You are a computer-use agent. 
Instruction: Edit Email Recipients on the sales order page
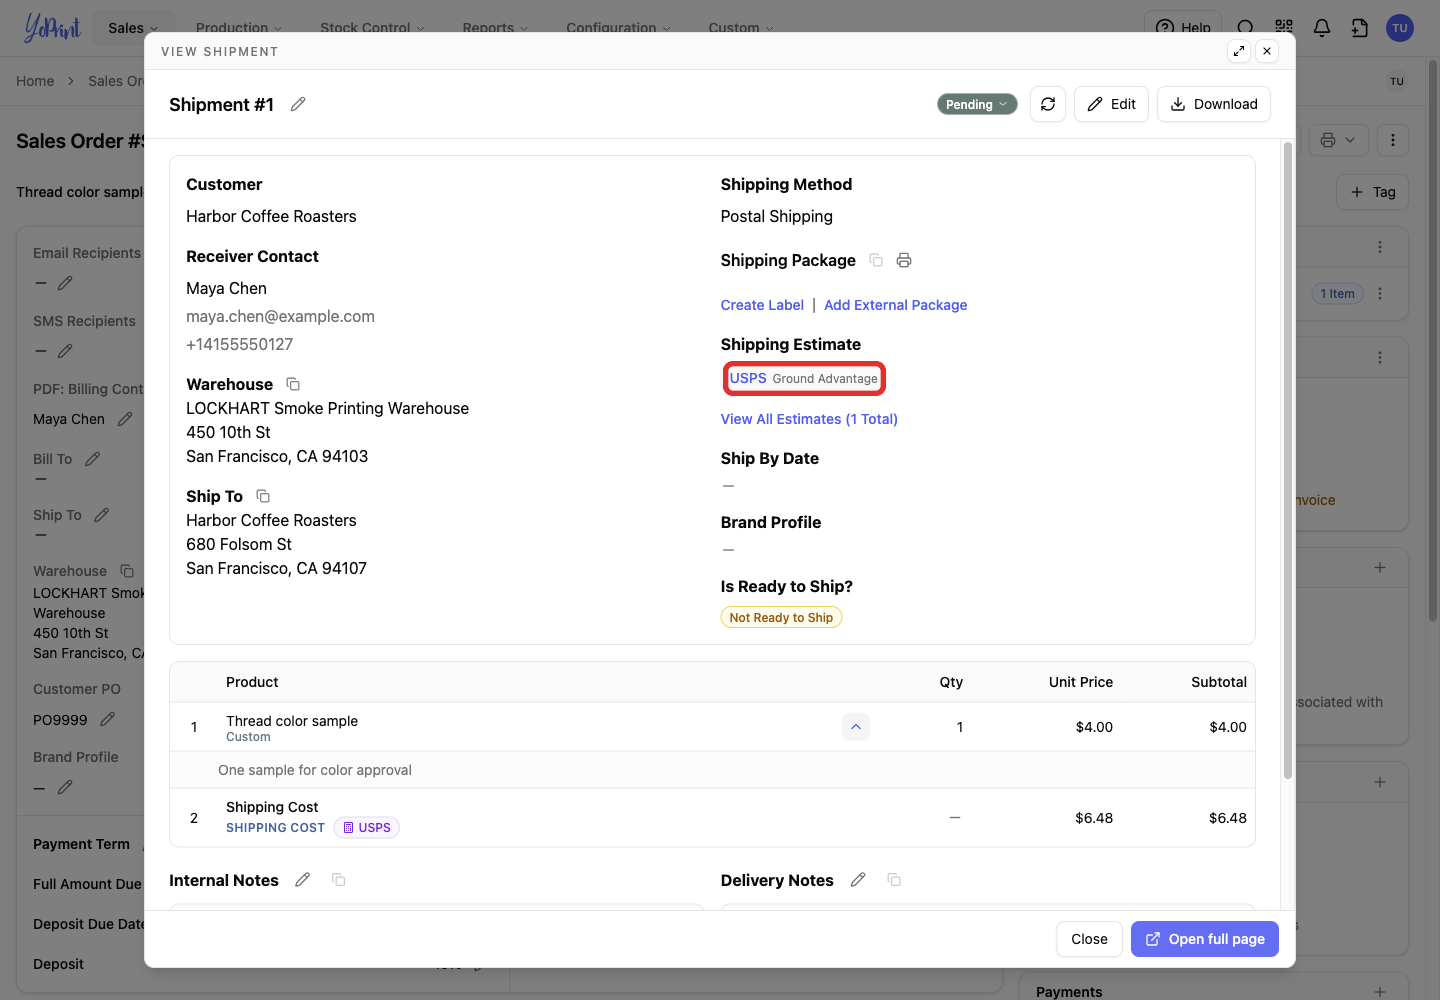click(x=65, y=283)
